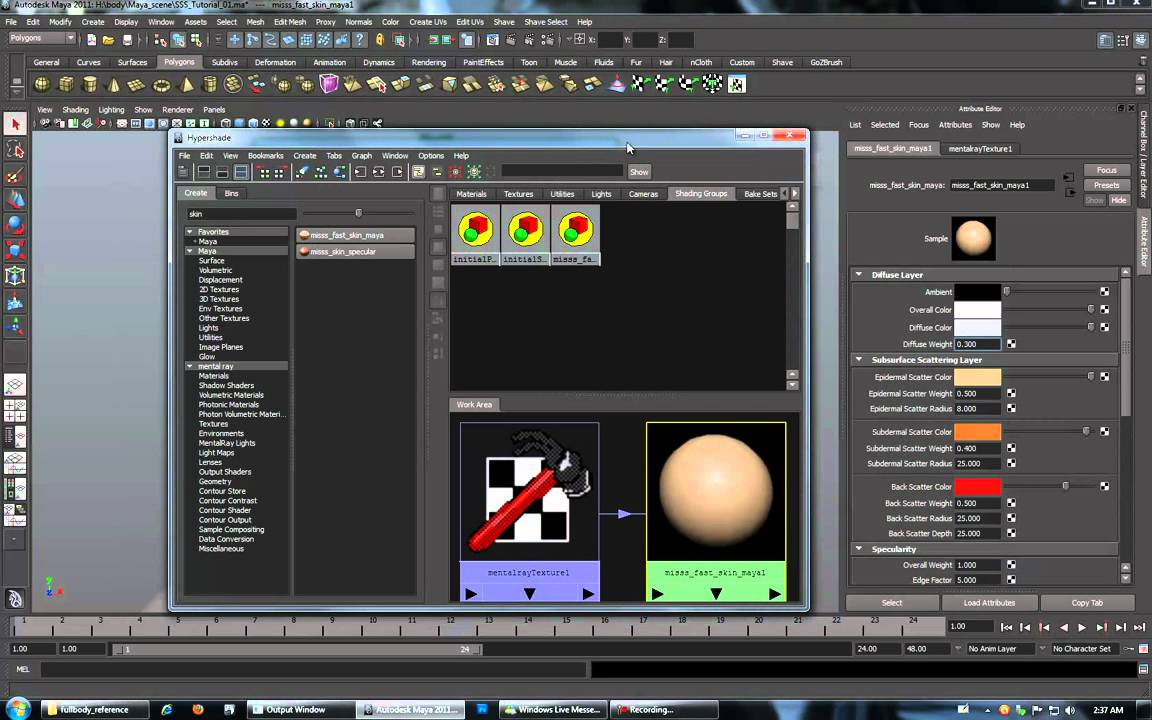Open the Polygons menu set dropdown
1152x720 pixels.
[42, 38]
